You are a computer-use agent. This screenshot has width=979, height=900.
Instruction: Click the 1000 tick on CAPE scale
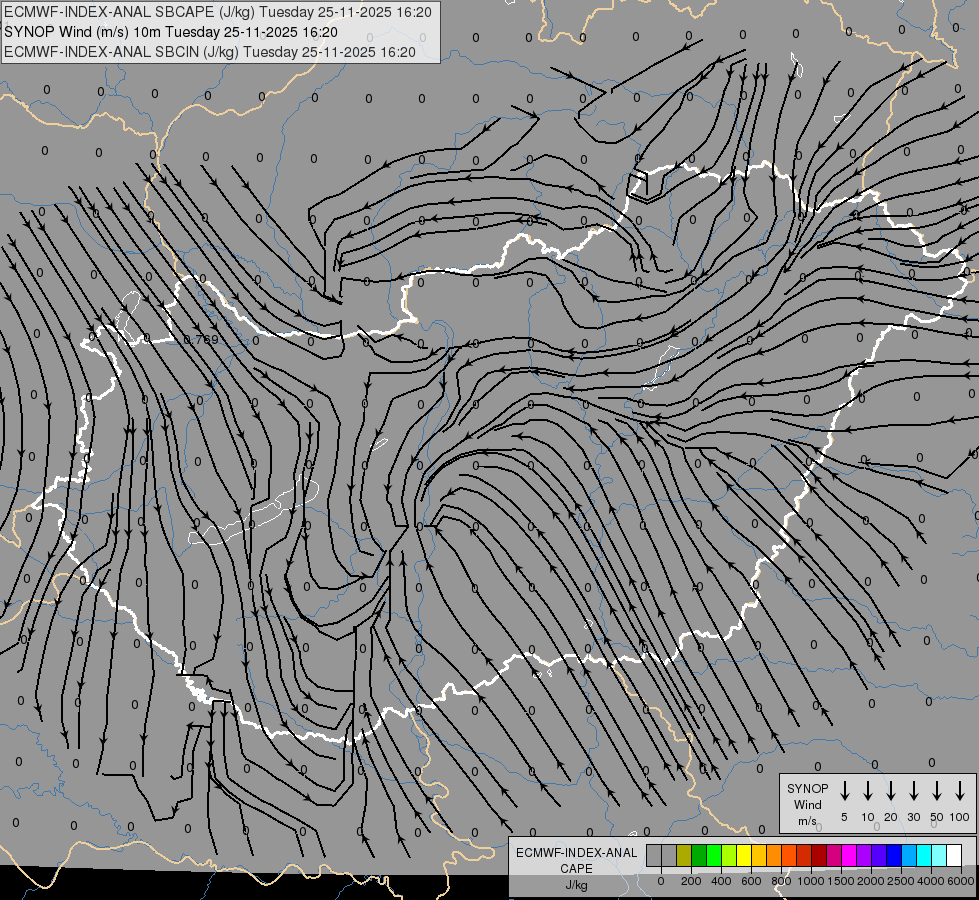coord(810,881)
